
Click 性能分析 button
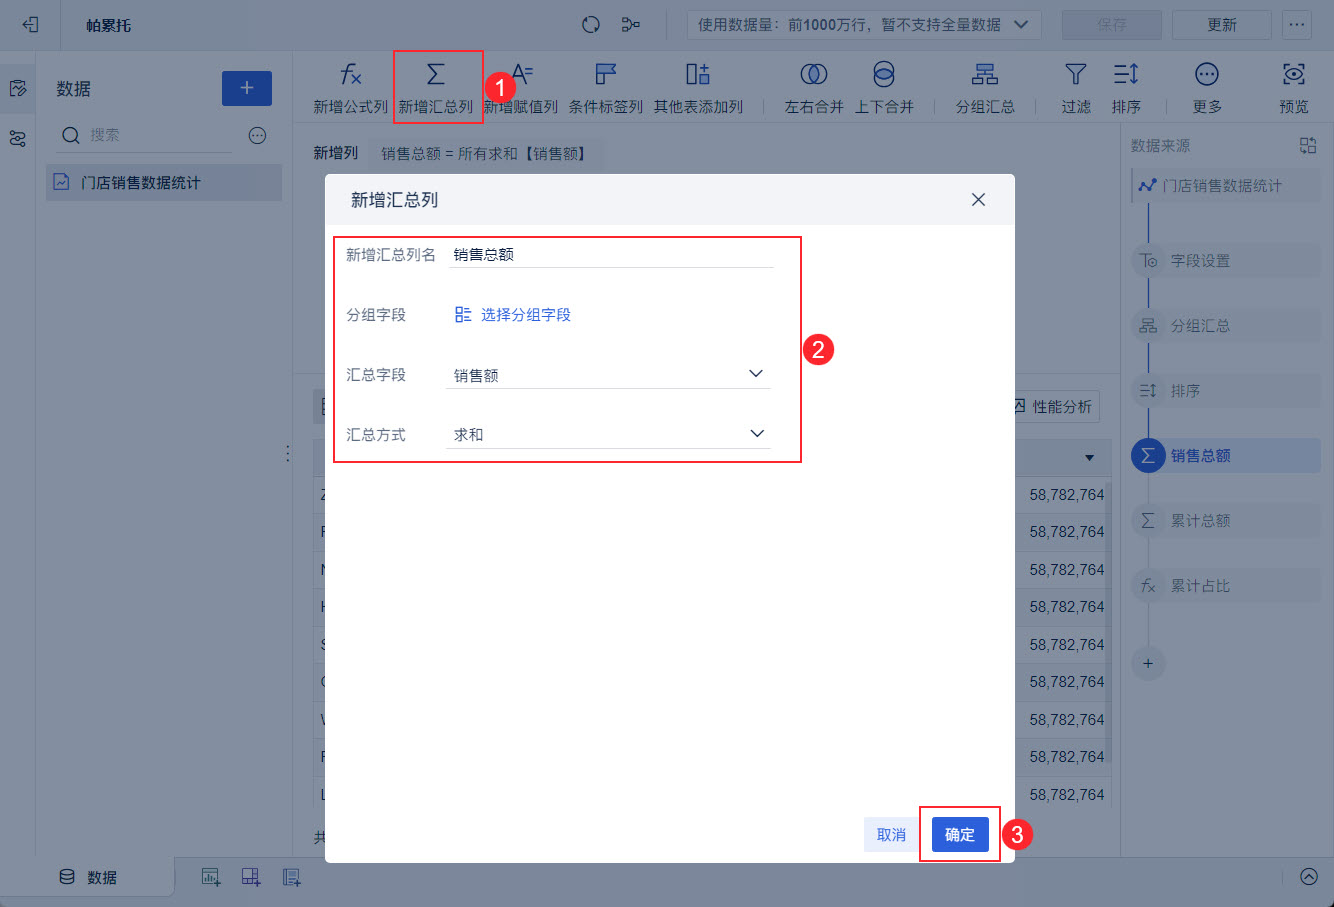pyautogui.click(x=1053, y=407)
